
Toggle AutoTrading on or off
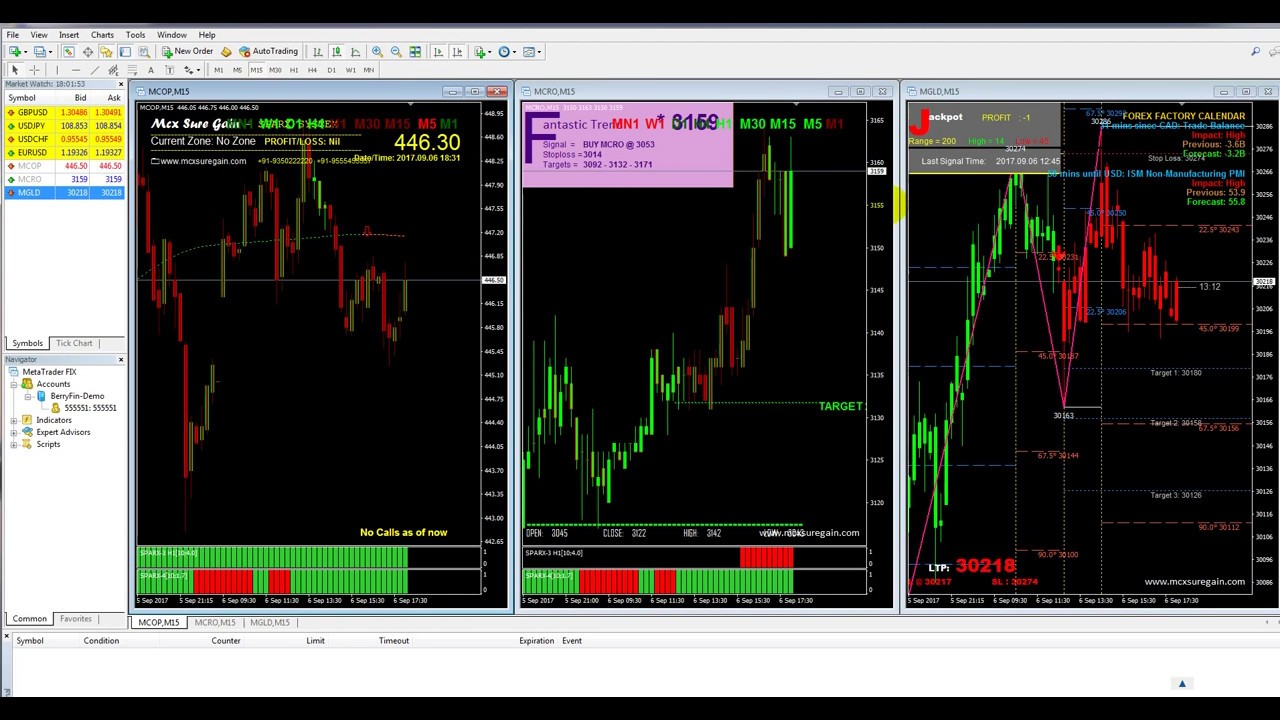coord(268,51)
